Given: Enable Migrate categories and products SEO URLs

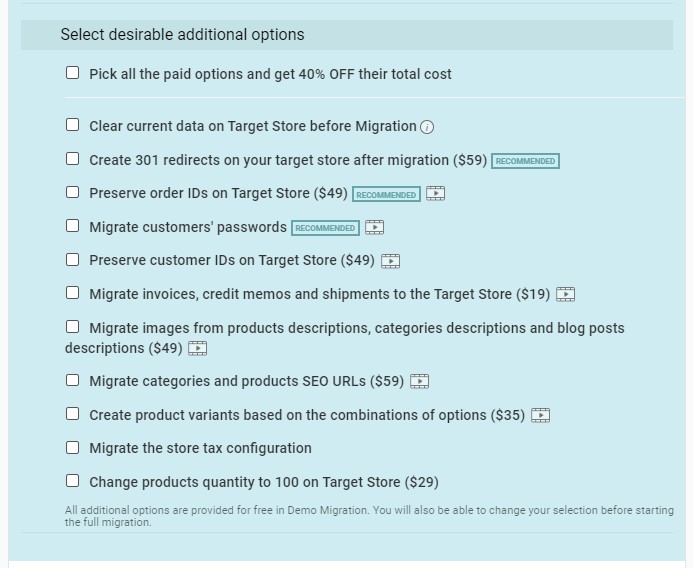Looking at the screenshot, I should (72, 380).
